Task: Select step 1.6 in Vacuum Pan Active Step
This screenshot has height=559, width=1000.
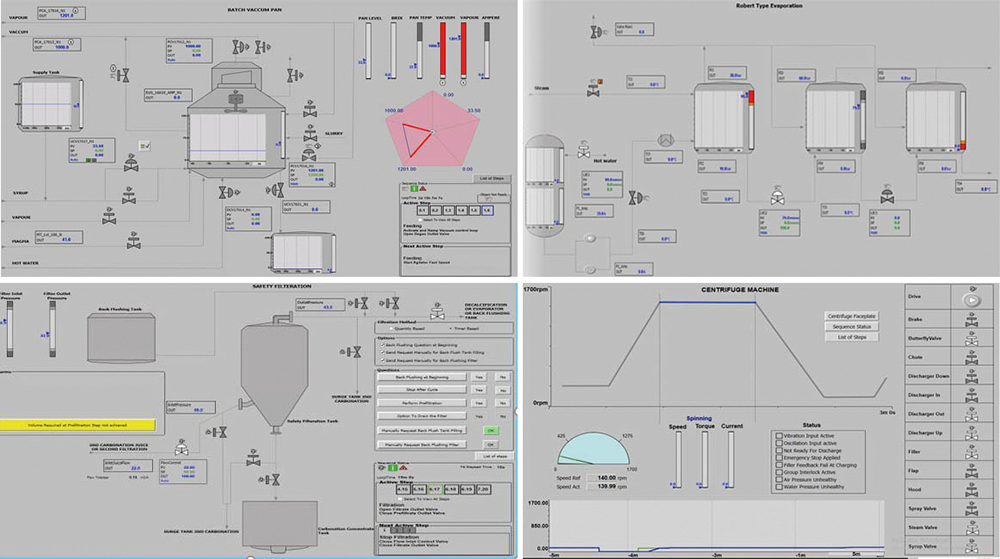Action: click(x=487, y=210)
